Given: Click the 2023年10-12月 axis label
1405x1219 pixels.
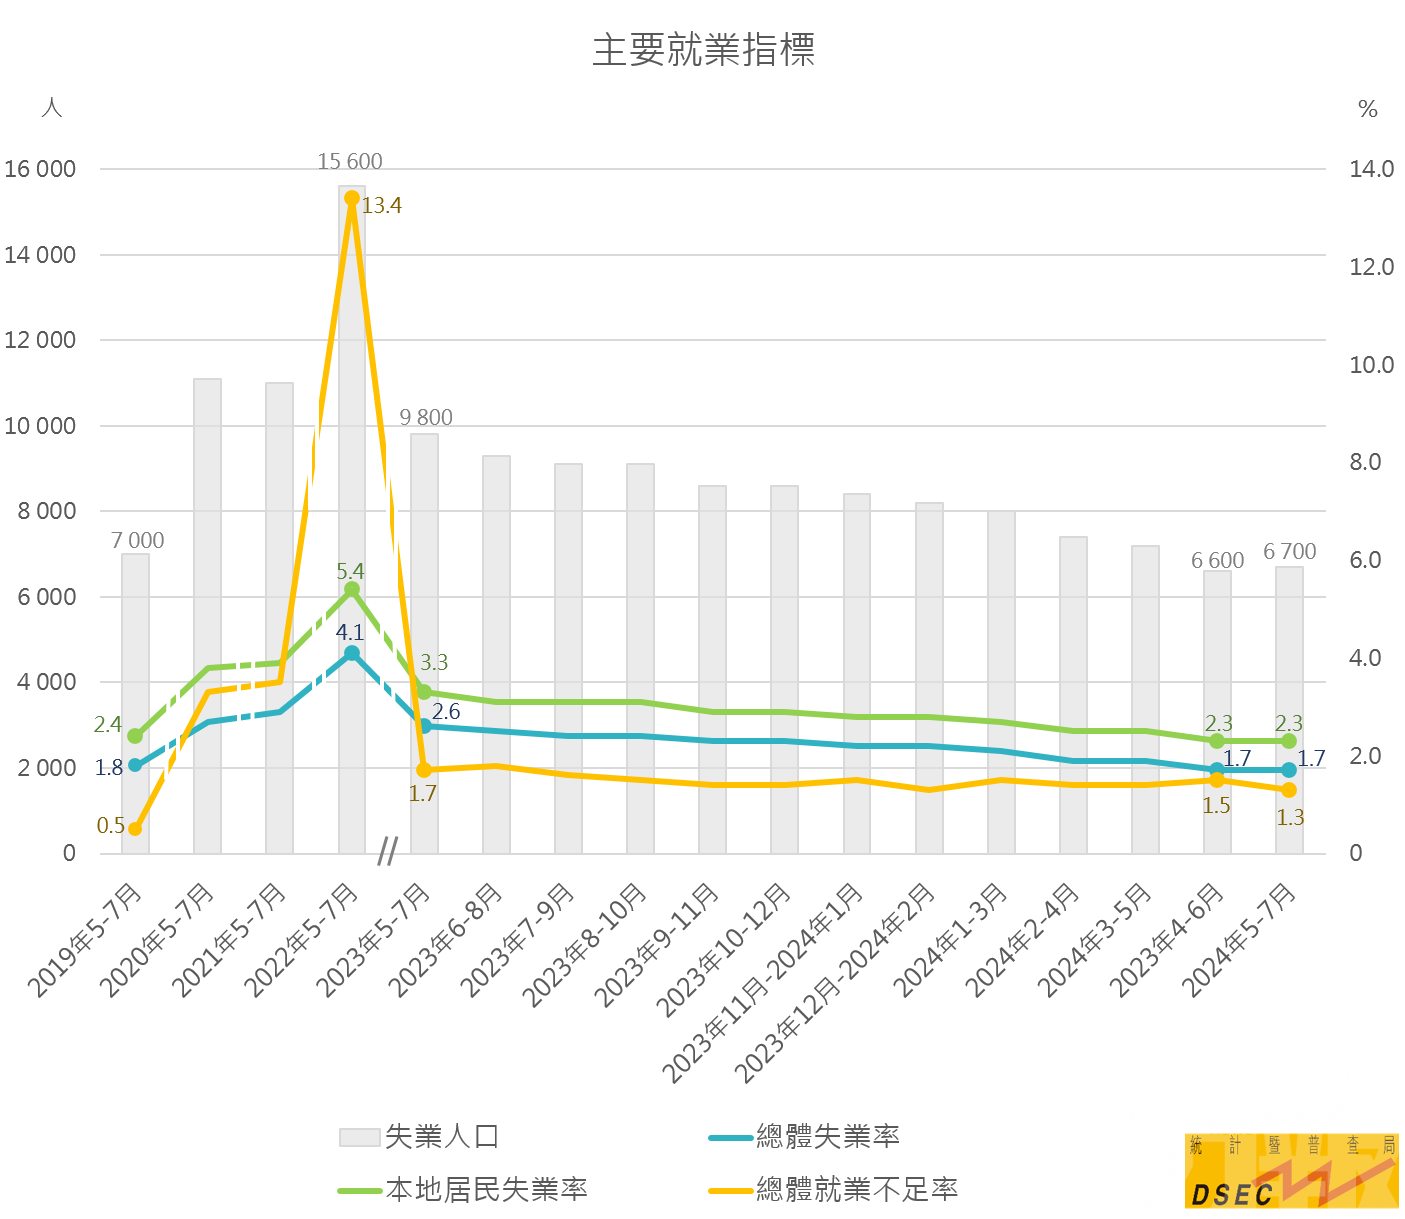Looking at the screenshot, I should (x=725, y=951).
